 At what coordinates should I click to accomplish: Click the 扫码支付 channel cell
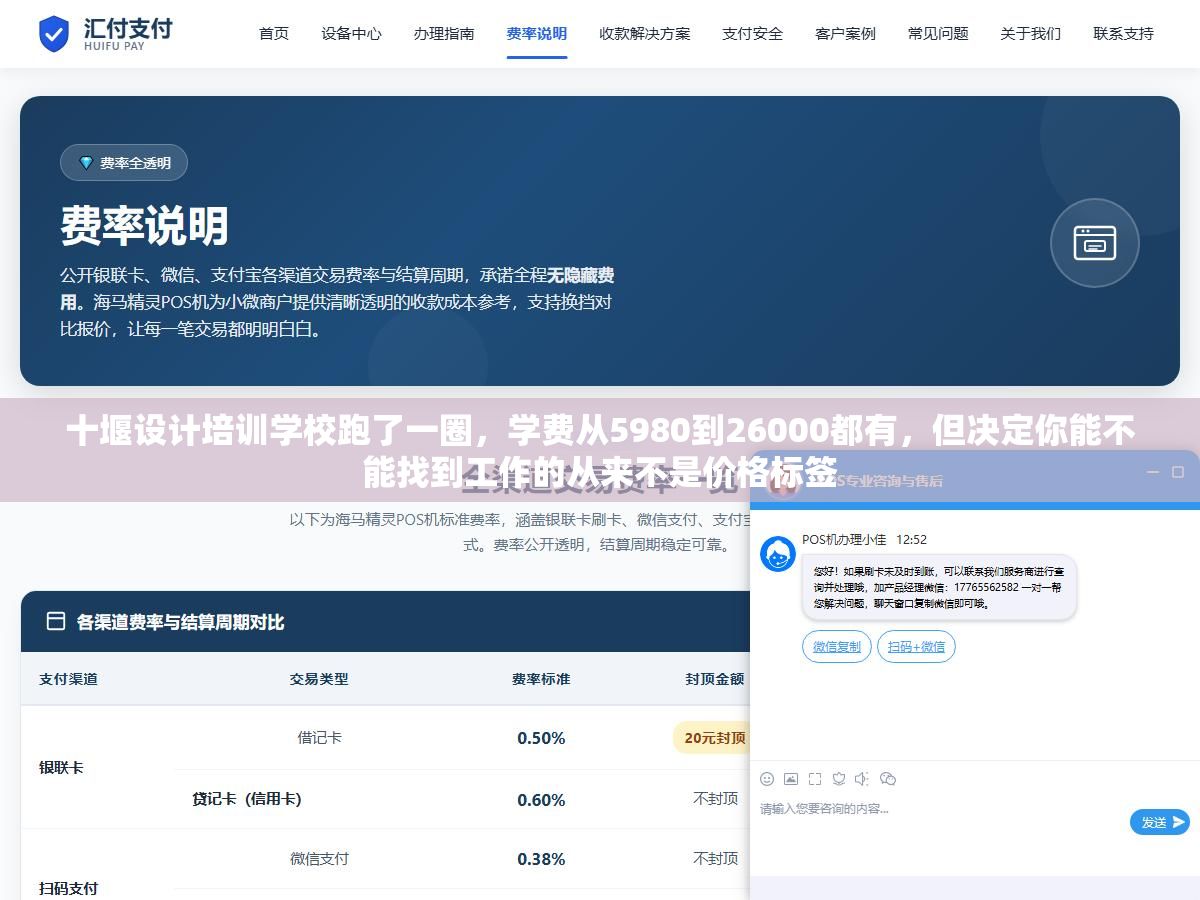pos(69,888)
